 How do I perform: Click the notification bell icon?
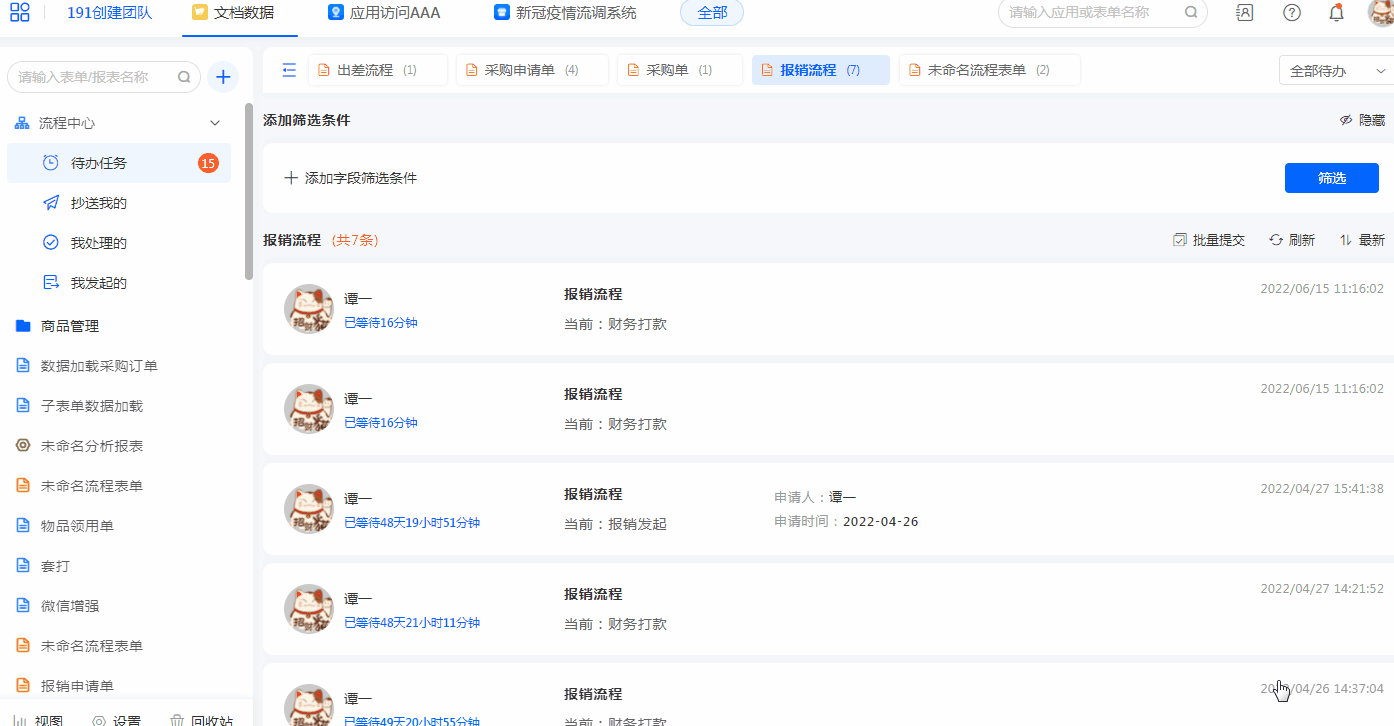click(1336, 13)
